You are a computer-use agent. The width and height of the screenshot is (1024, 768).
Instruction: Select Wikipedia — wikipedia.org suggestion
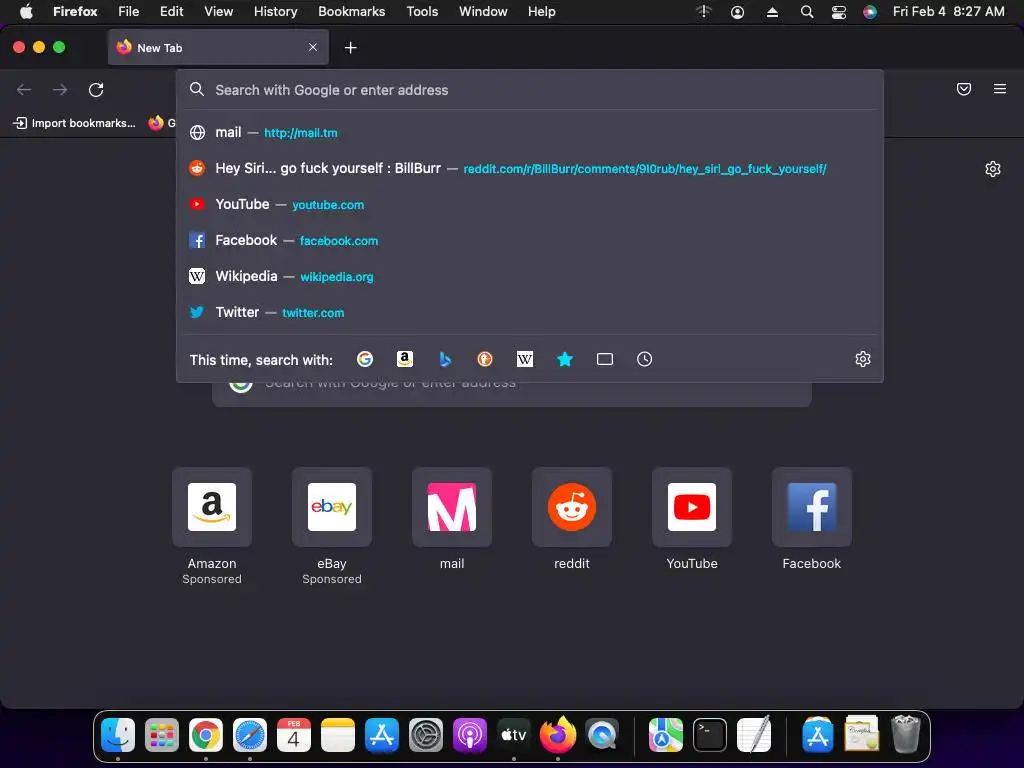tap(530, 276)
